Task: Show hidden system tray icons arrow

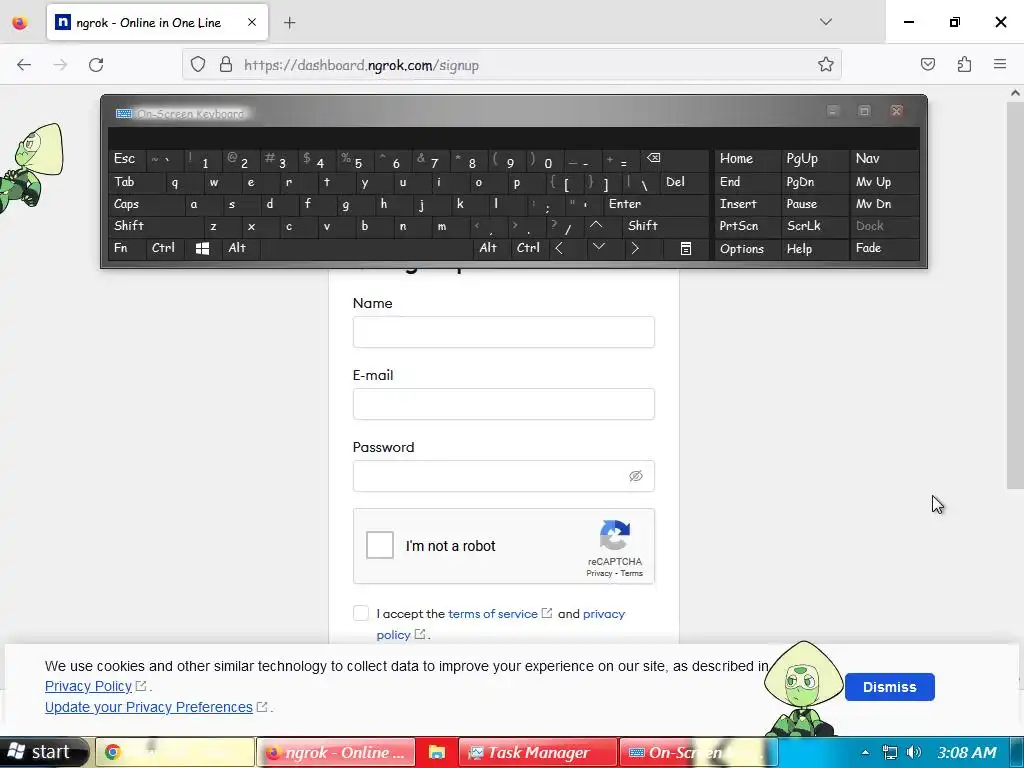Action: pos(865,752)
